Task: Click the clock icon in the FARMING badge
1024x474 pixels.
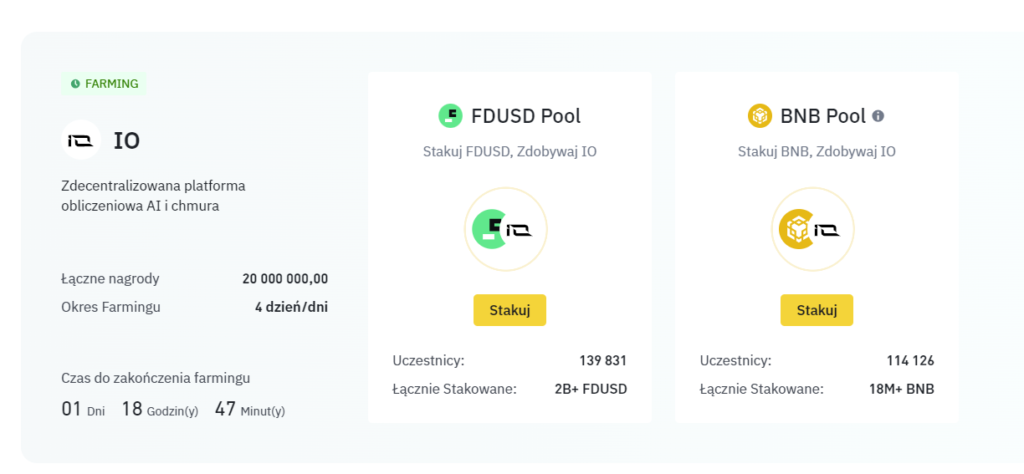Action: pos(76,84)
